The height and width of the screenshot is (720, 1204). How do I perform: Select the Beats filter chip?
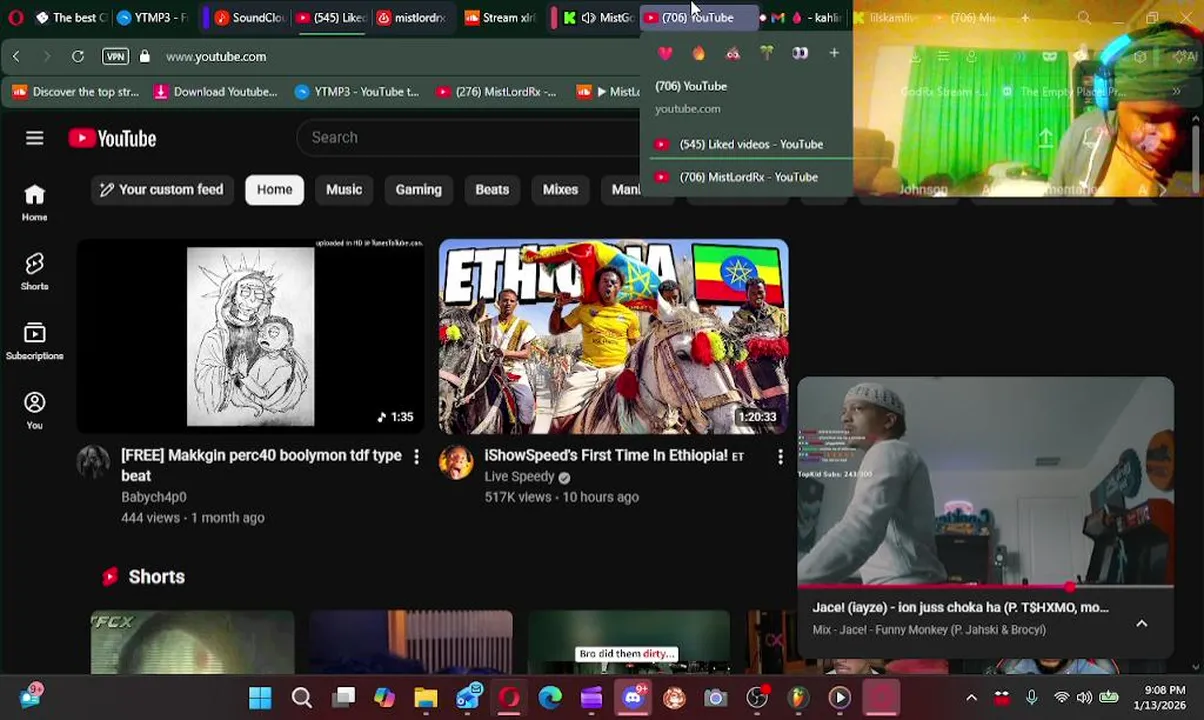click(492, 189)
